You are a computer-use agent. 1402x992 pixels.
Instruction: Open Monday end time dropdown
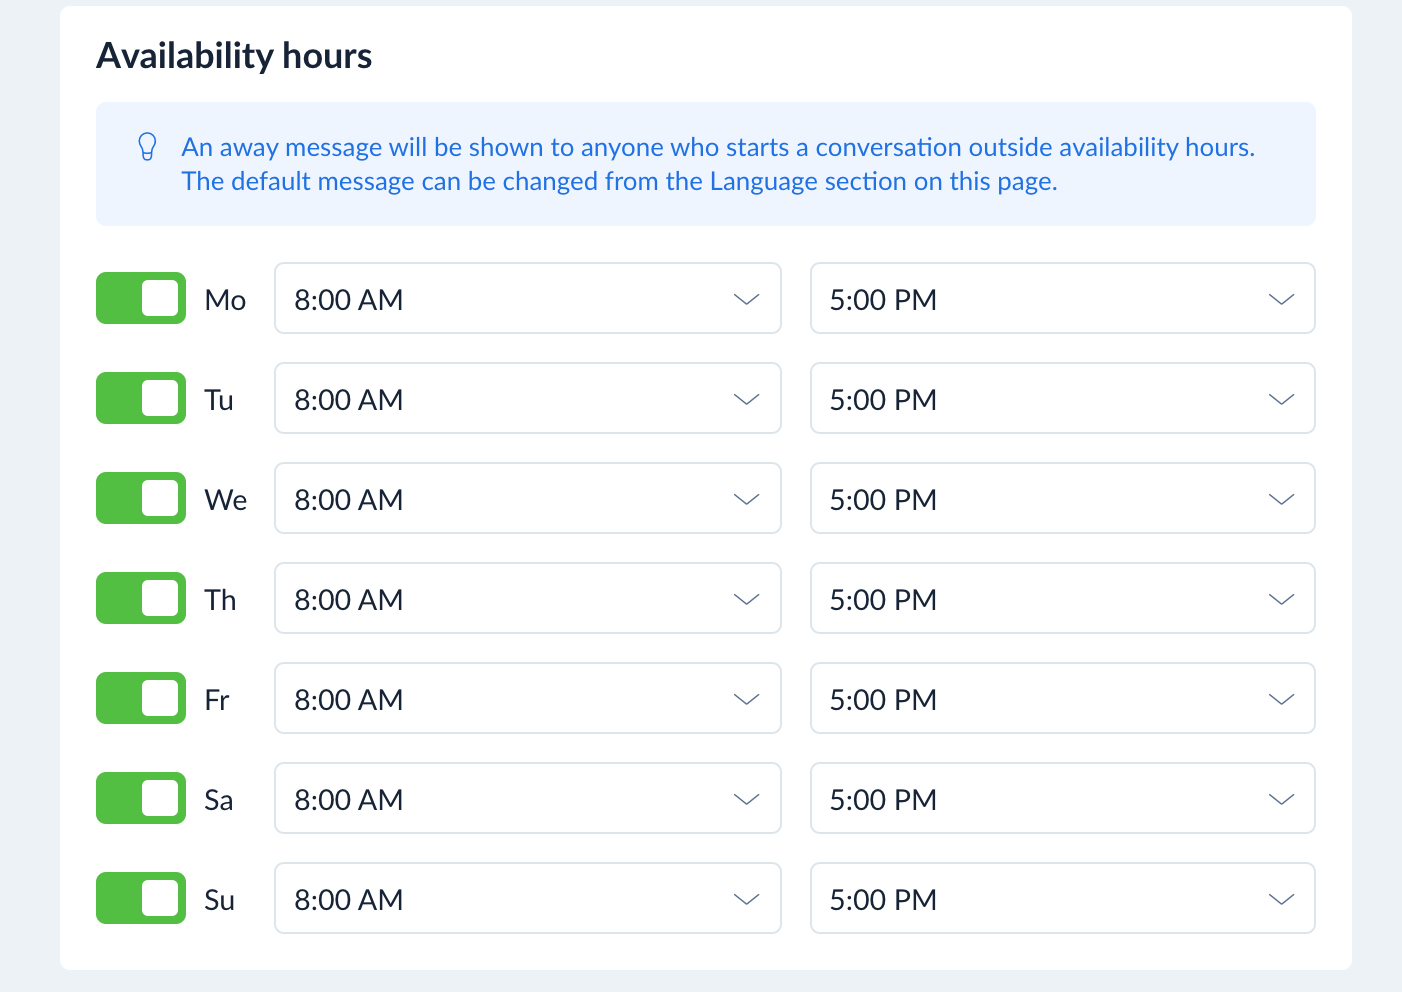tap(1062, 298)
